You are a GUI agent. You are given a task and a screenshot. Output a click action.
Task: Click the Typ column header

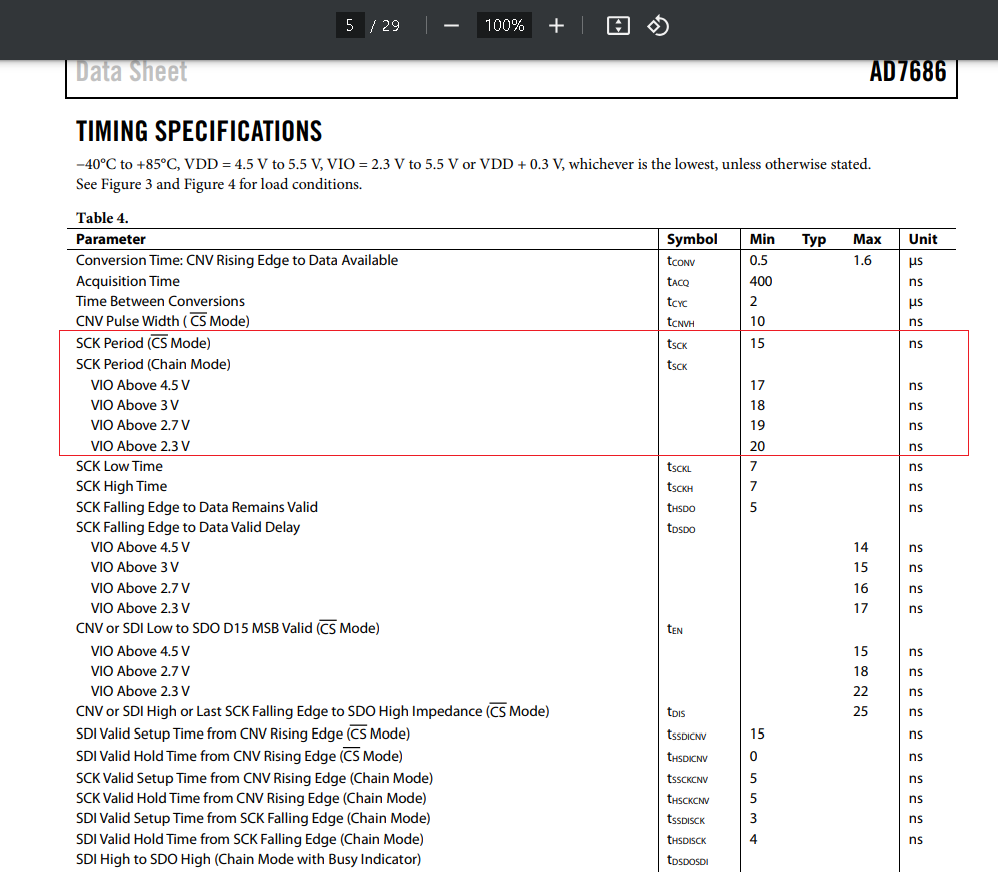pos(814,239)
